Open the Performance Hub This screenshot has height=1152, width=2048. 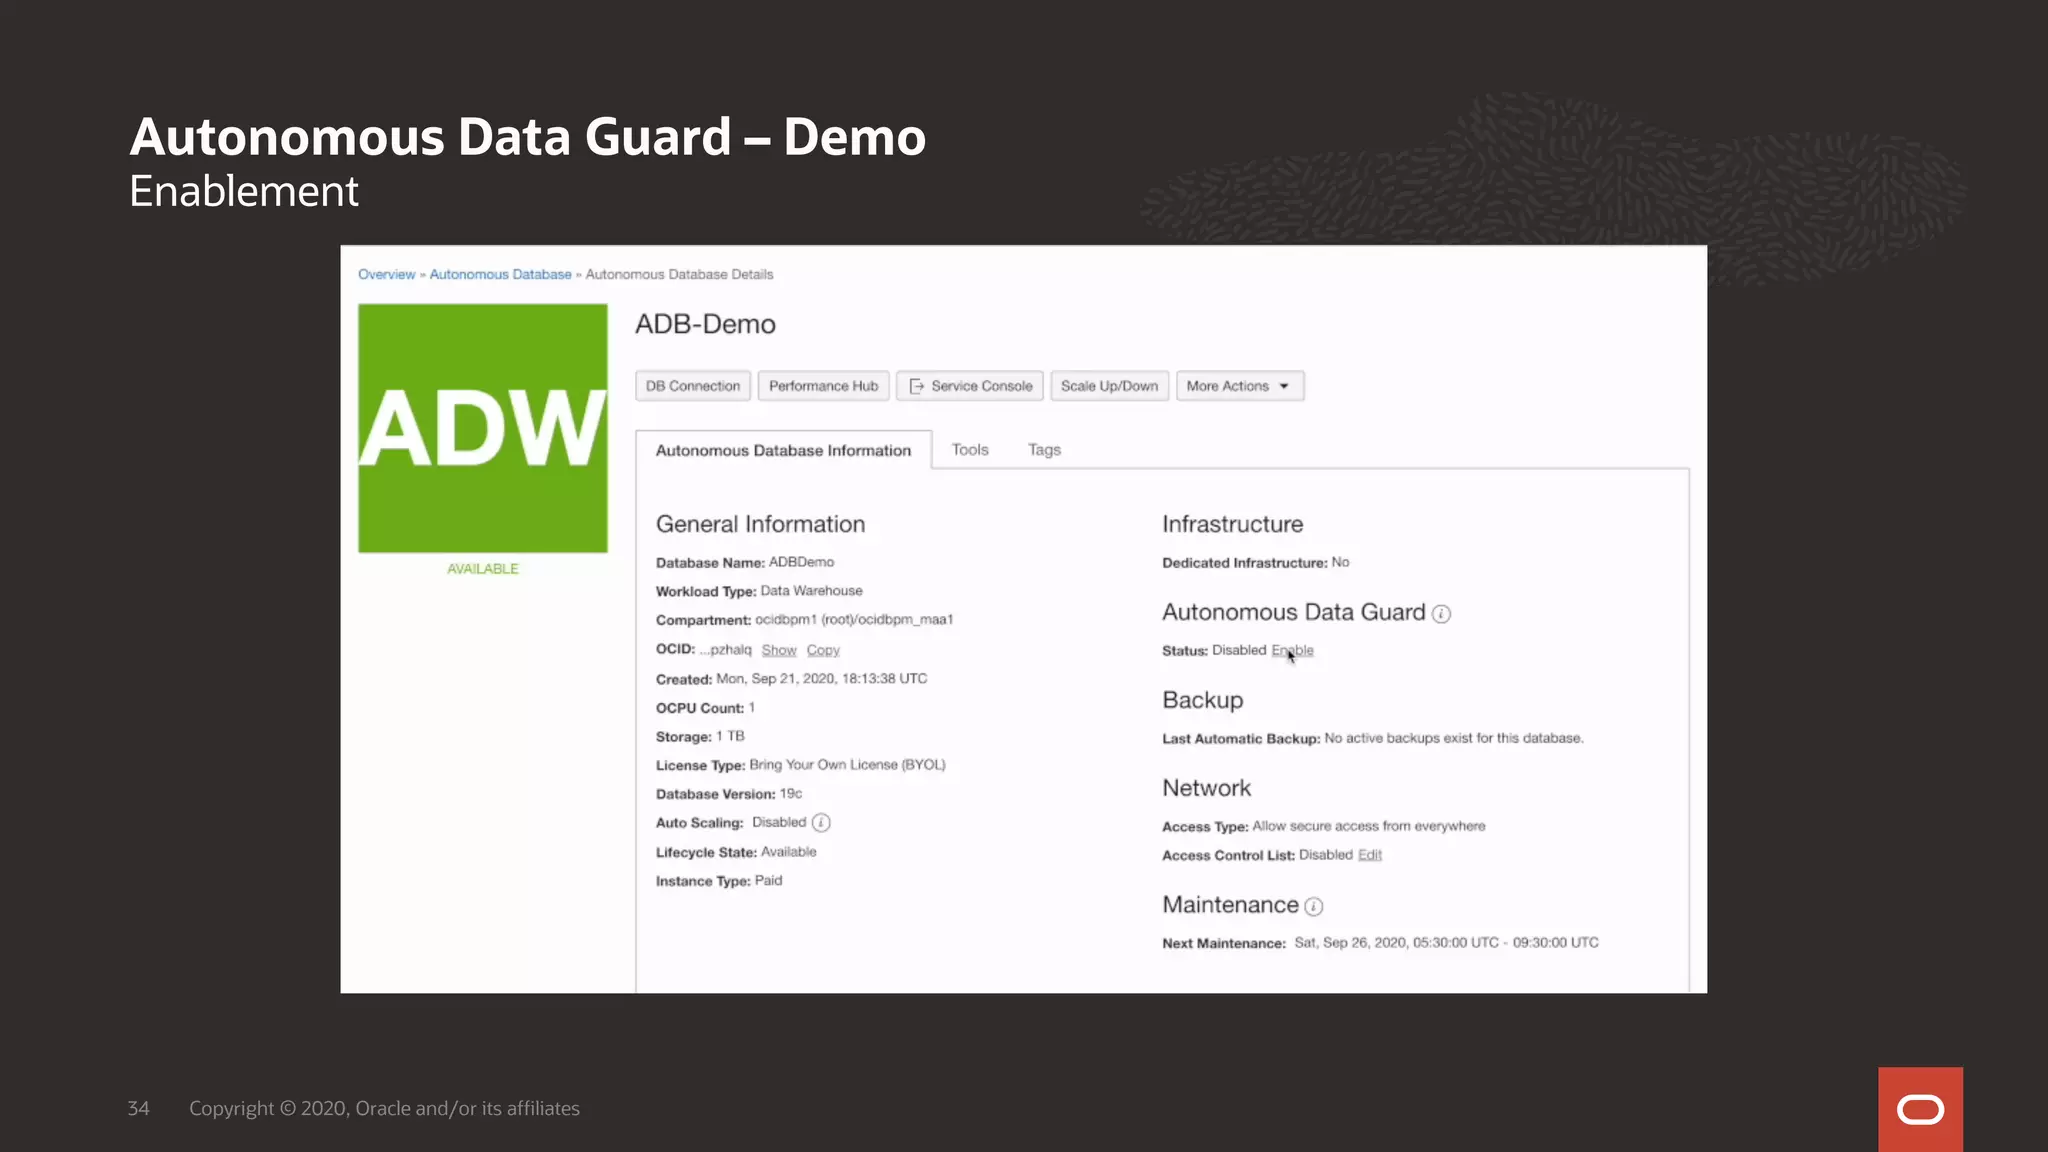pyautogui.click(x=824, y=386)
